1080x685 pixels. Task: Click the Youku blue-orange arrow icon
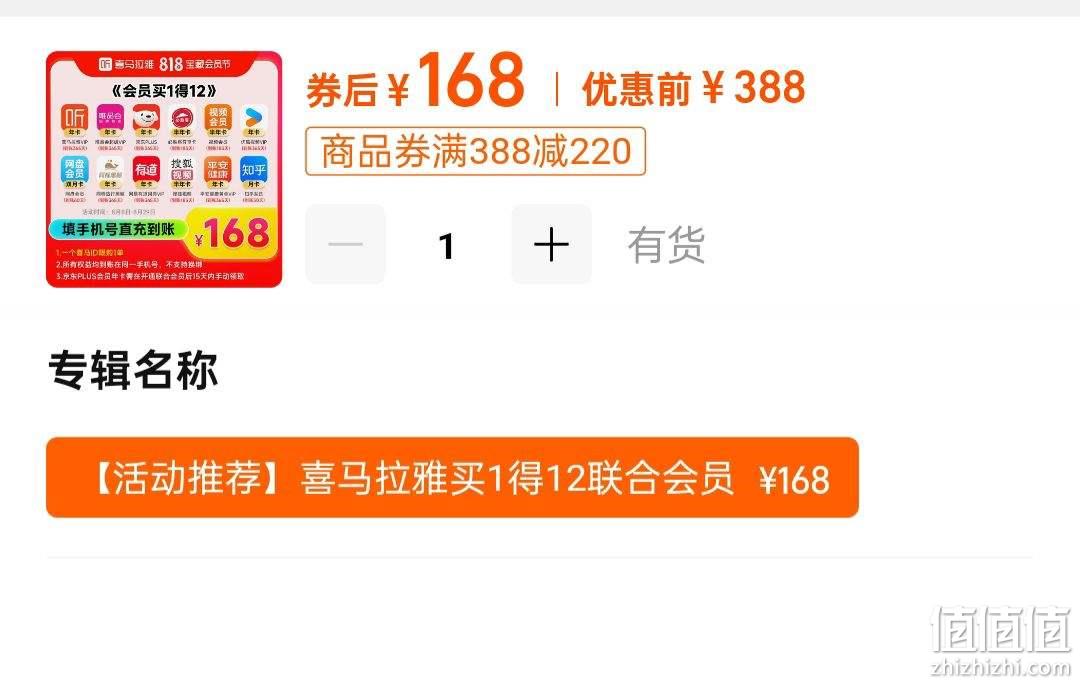coord(254,117)
